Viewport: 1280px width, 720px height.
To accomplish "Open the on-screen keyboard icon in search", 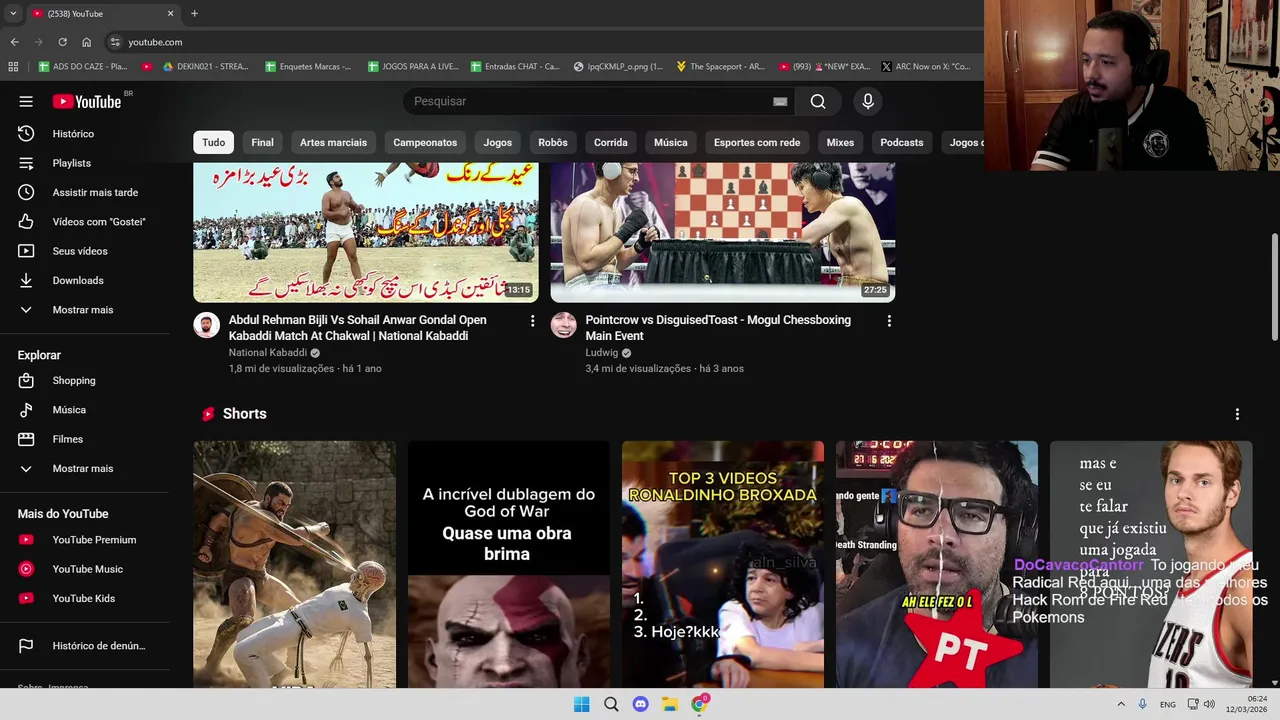I will [x=780, y=101].
